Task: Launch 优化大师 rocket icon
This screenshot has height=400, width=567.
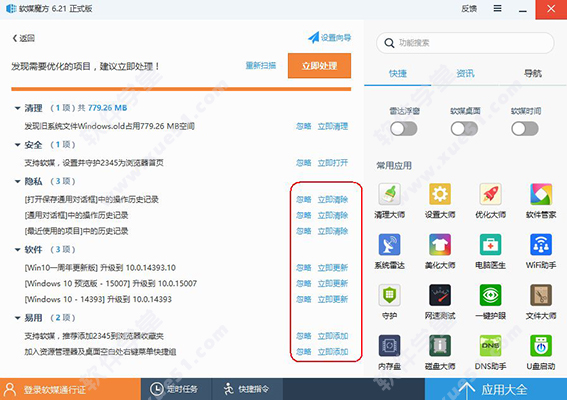Action: tap(490, 194)
